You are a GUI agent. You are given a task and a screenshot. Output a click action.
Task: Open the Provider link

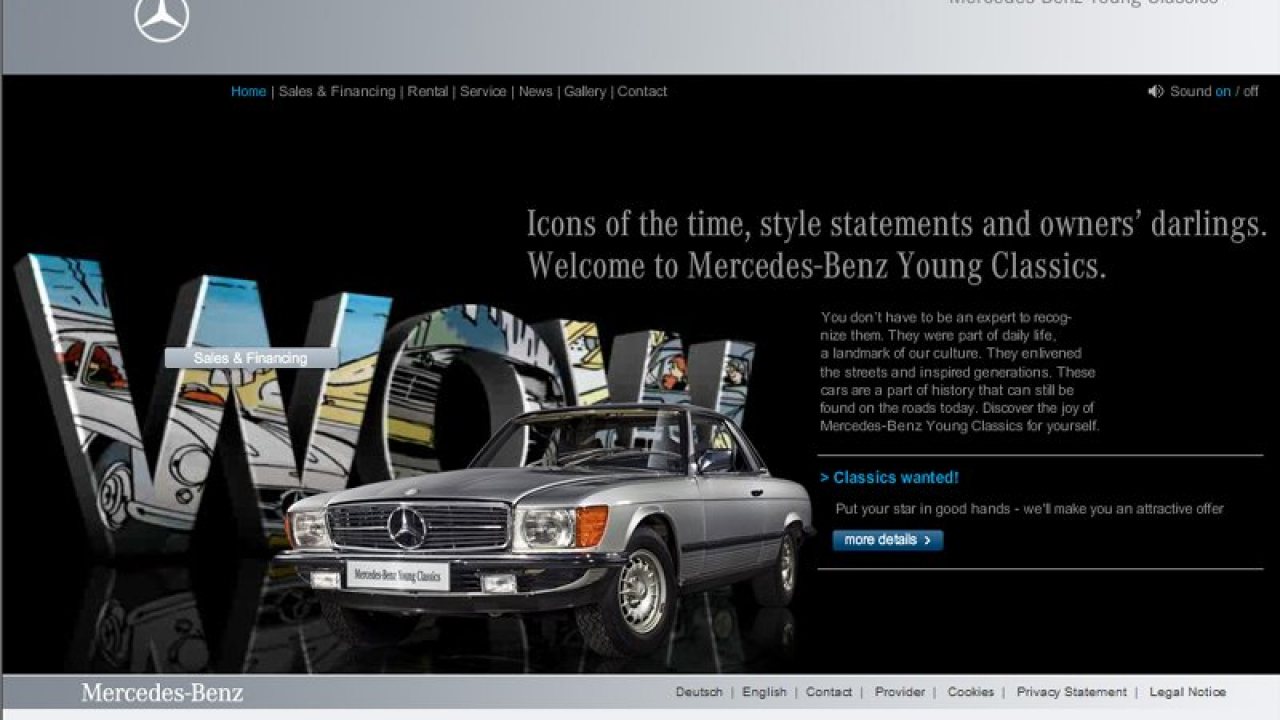[900, 692]
